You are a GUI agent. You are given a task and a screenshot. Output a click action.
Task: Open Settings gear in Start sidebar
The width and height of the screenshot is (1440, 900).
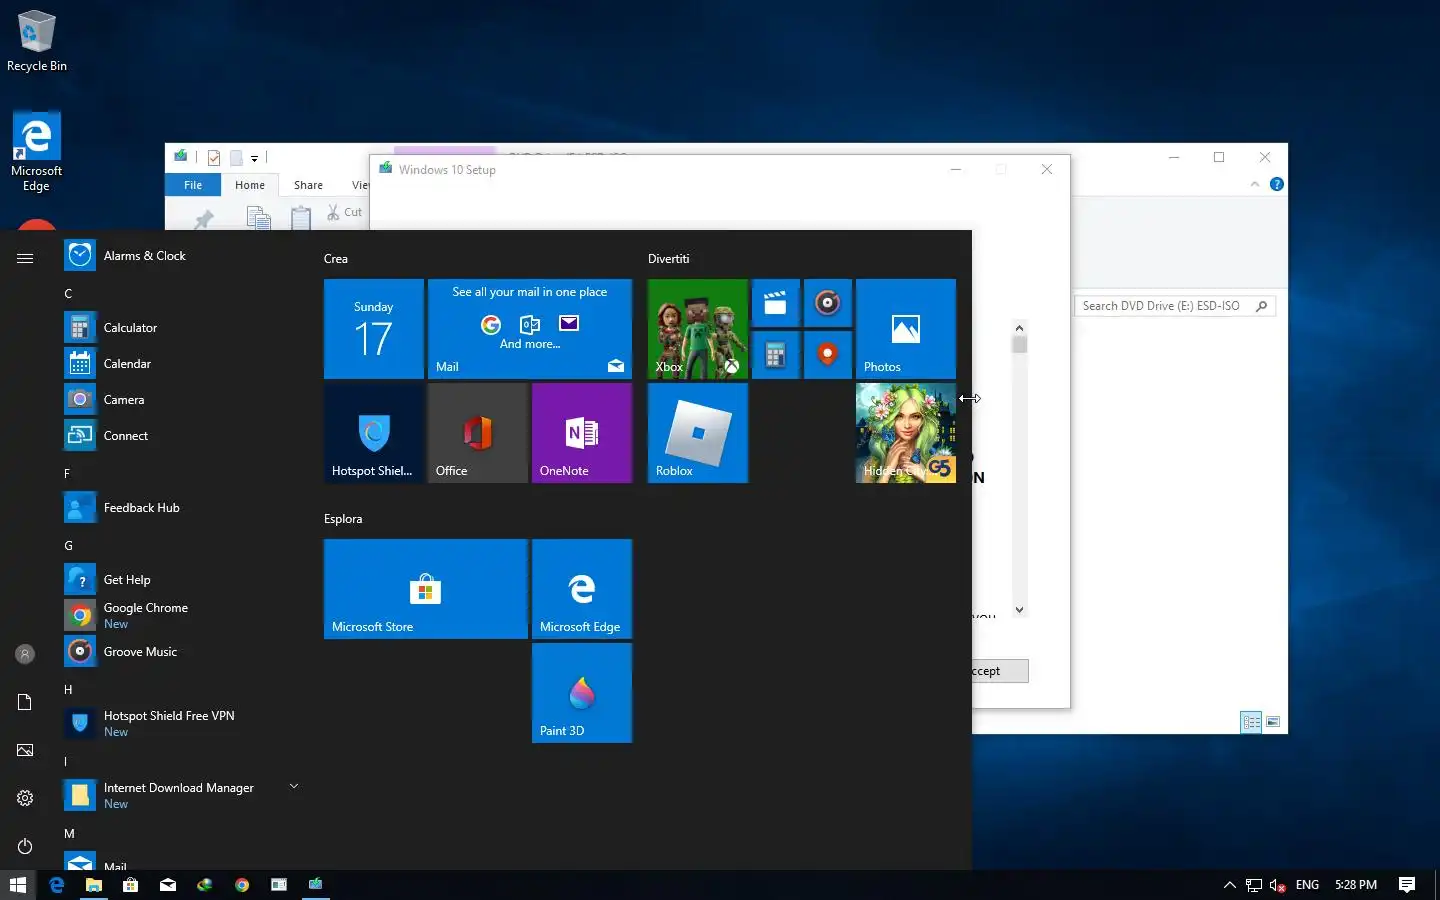point(25,798)
